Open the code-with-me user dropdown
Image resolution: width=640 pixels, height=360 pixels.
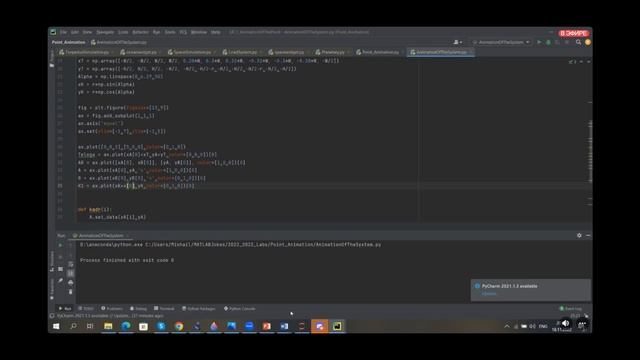(458, 42)
